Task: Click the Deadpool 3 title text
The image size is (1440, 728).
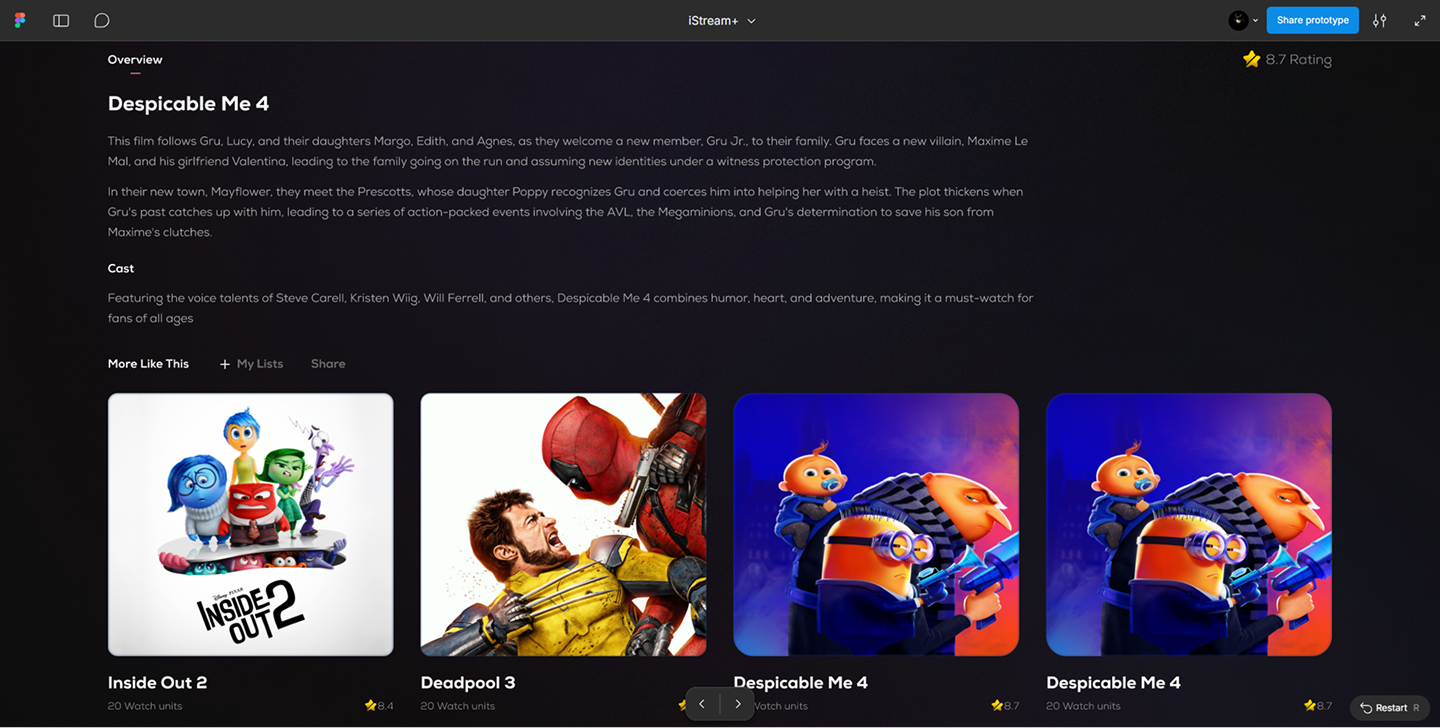Action: [468, 683]
